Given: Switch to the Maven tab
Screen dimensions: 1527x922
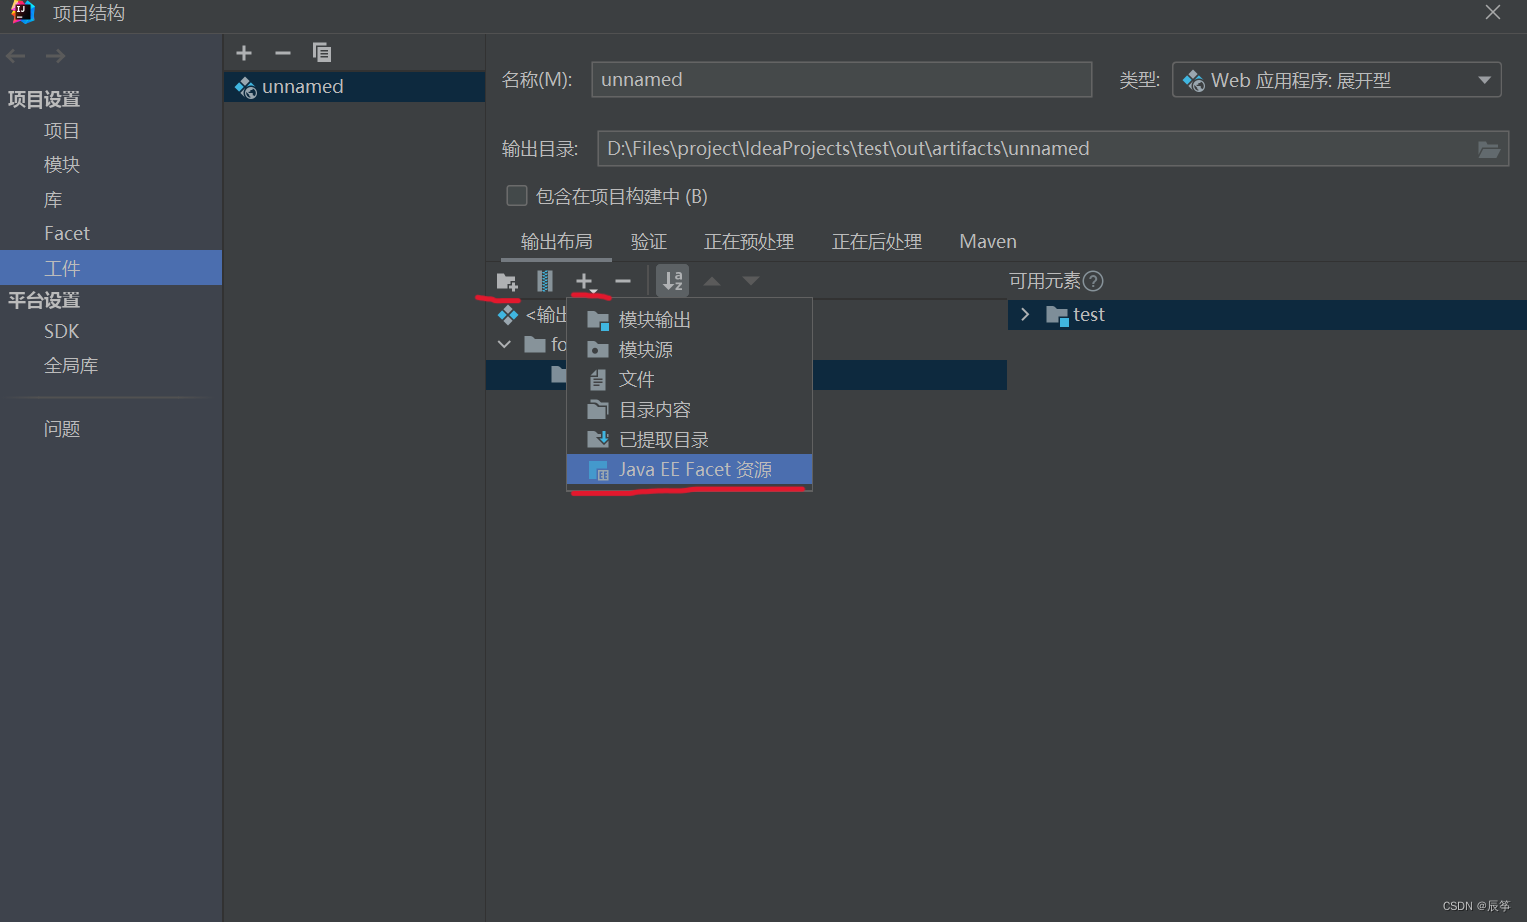Looking at the screenshot, I should [988, 242].
